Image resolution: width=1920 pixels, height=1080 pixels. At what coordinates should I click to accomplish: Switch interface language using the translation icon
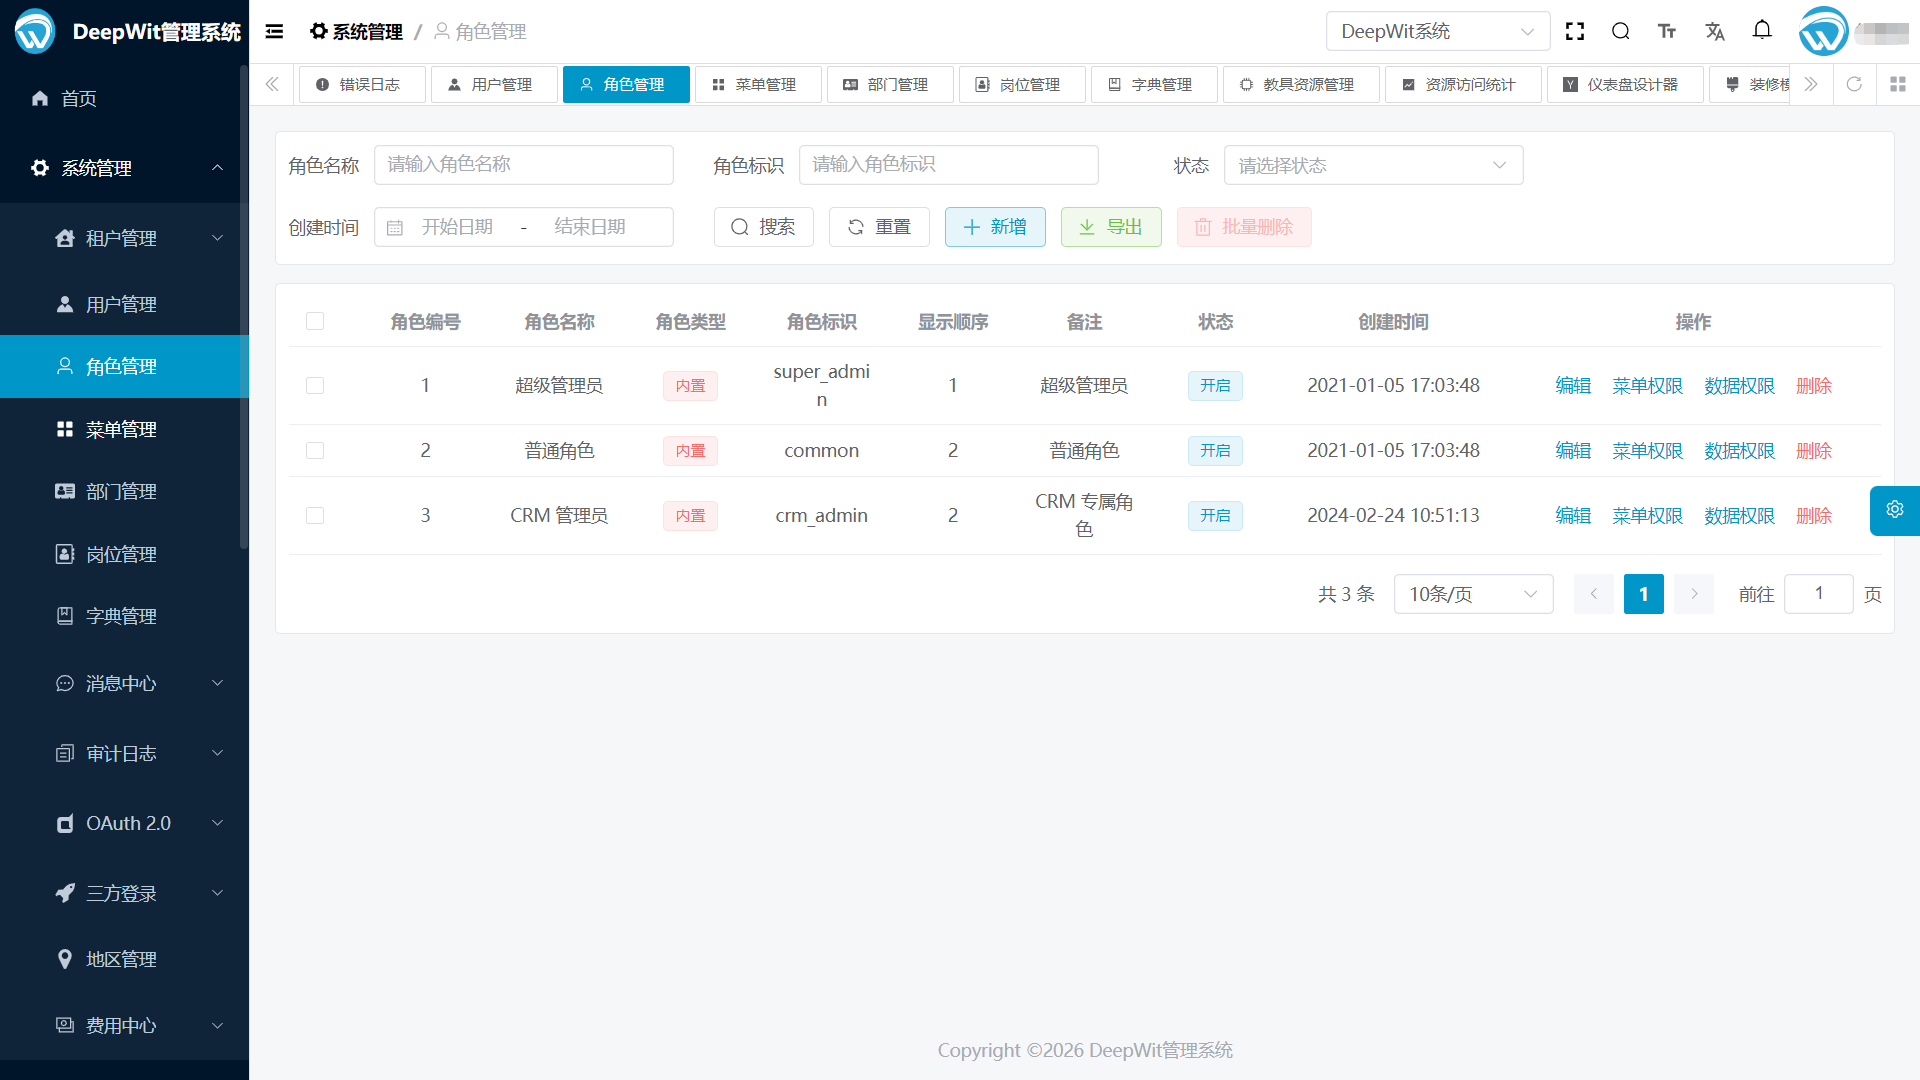tap(1715, 31)
